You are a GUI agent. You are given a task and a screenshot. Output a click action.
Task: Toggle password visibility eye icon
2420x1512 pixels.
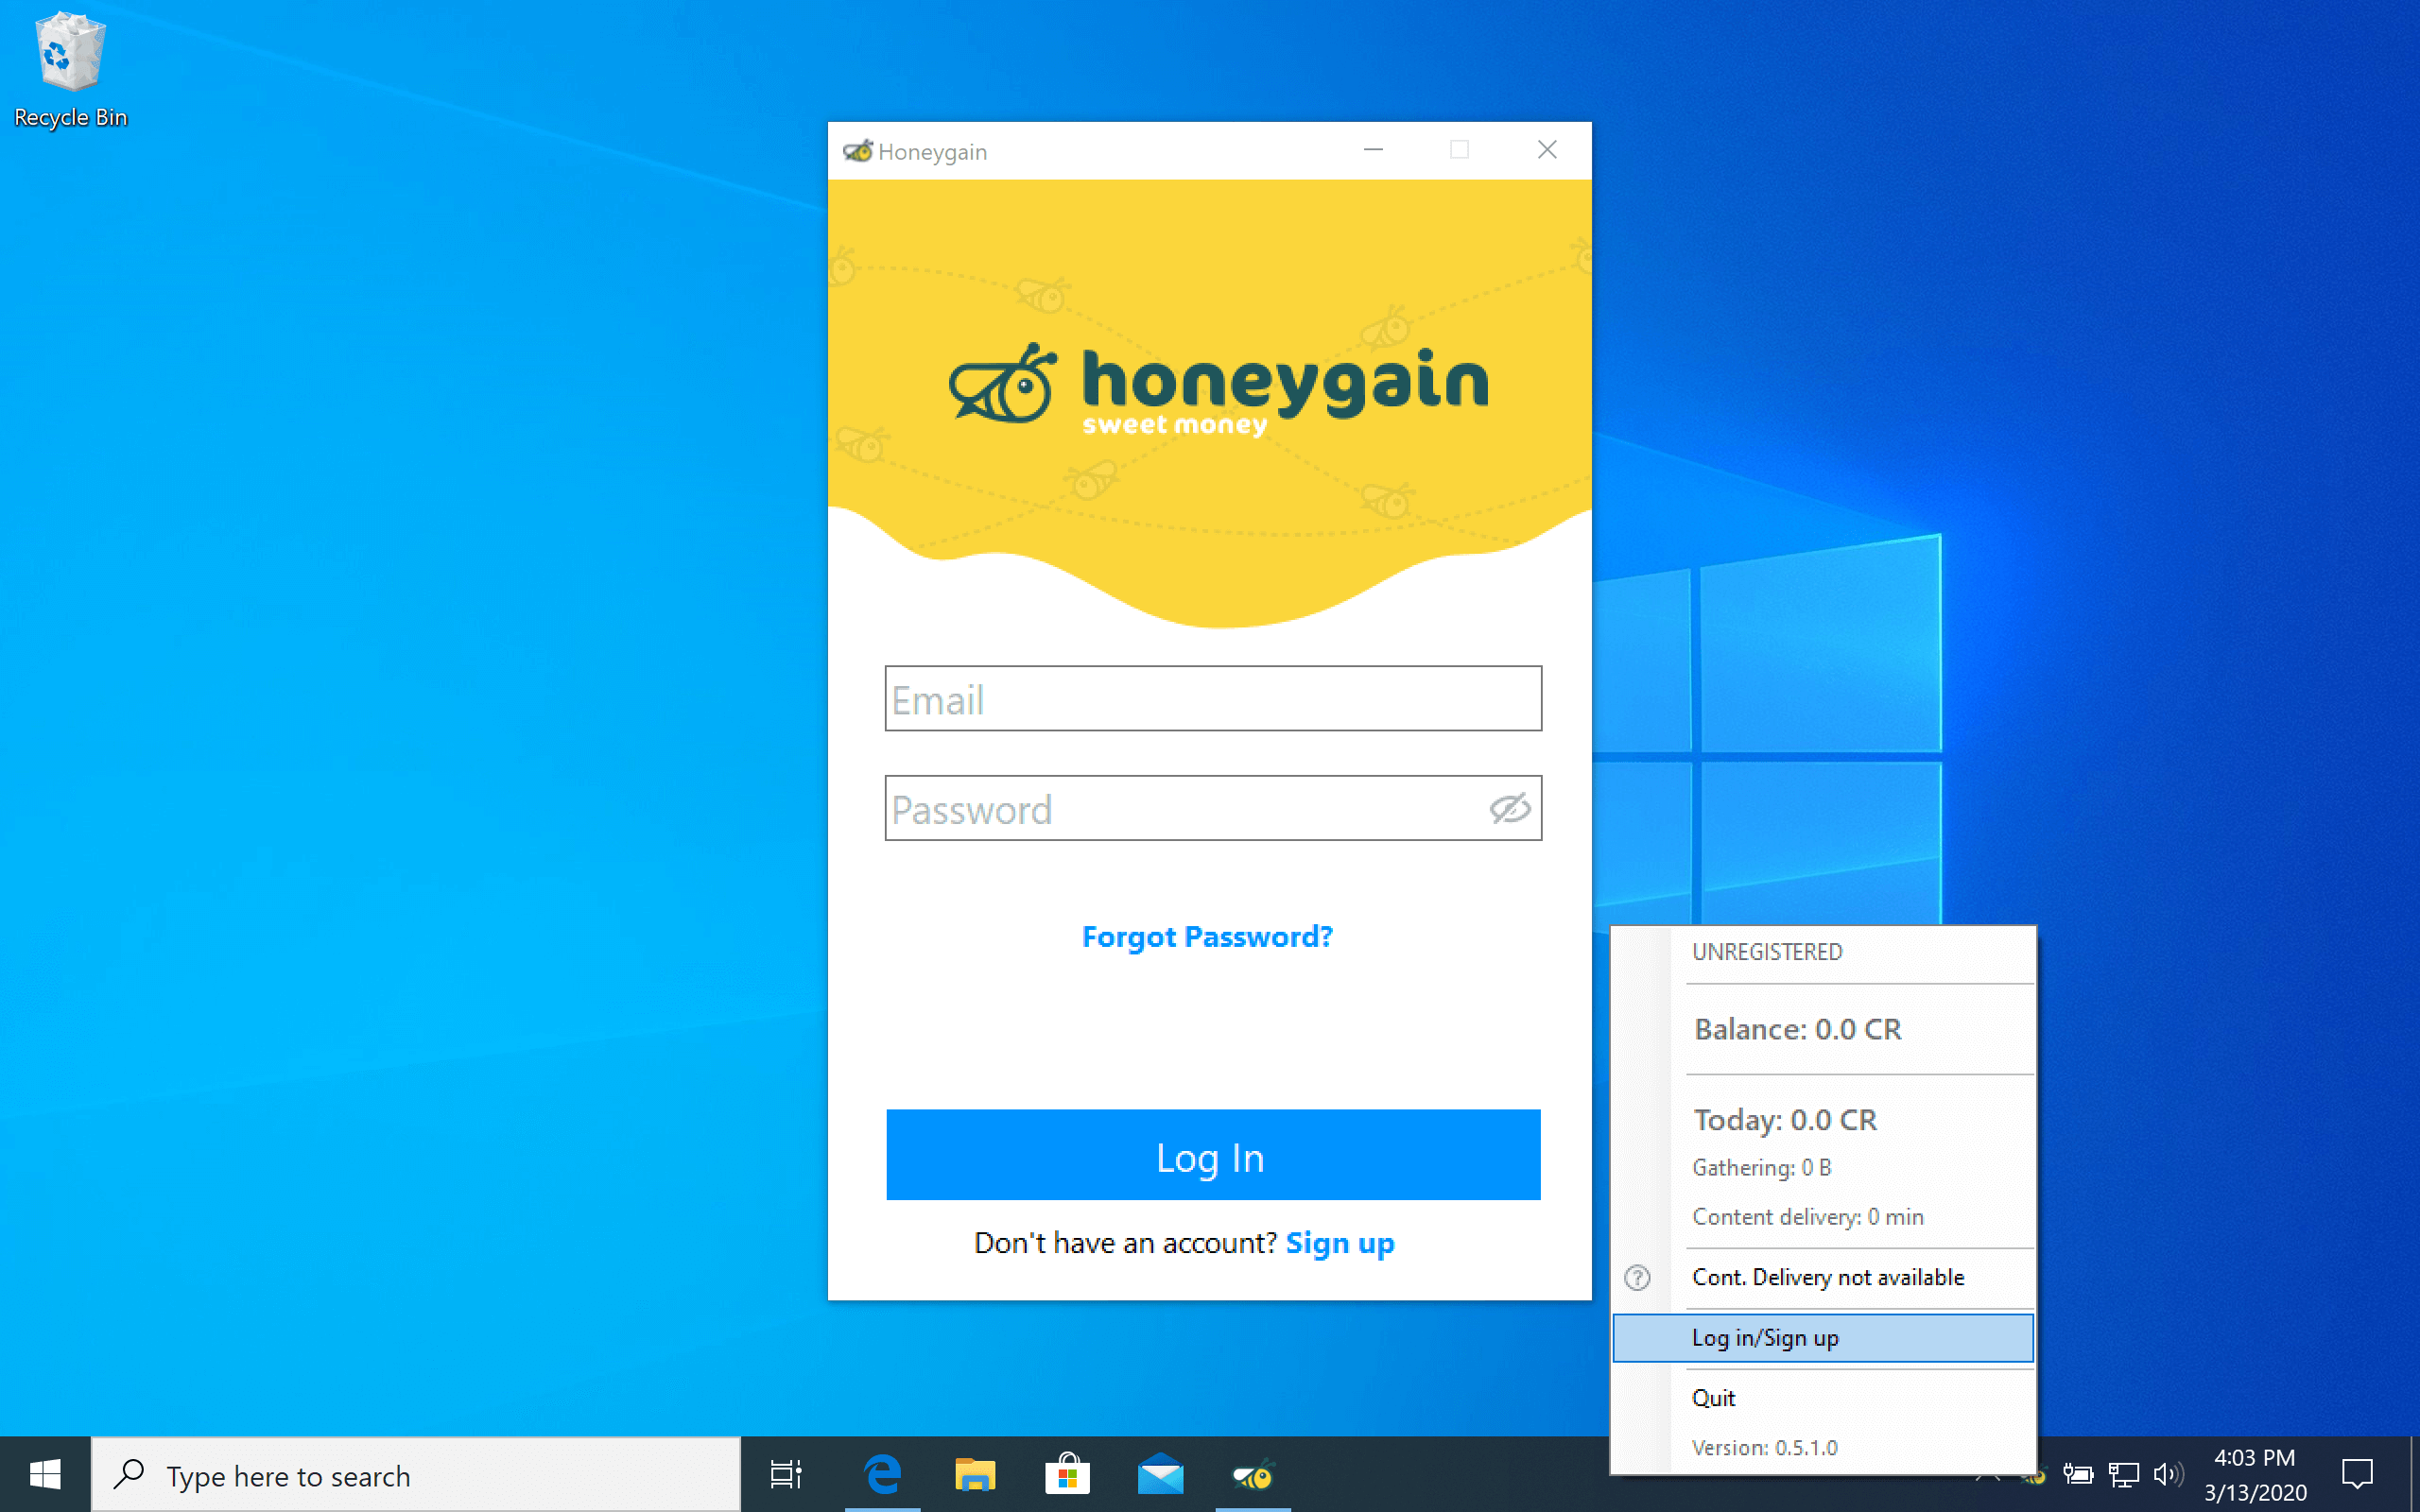[x=1509, y=808]
